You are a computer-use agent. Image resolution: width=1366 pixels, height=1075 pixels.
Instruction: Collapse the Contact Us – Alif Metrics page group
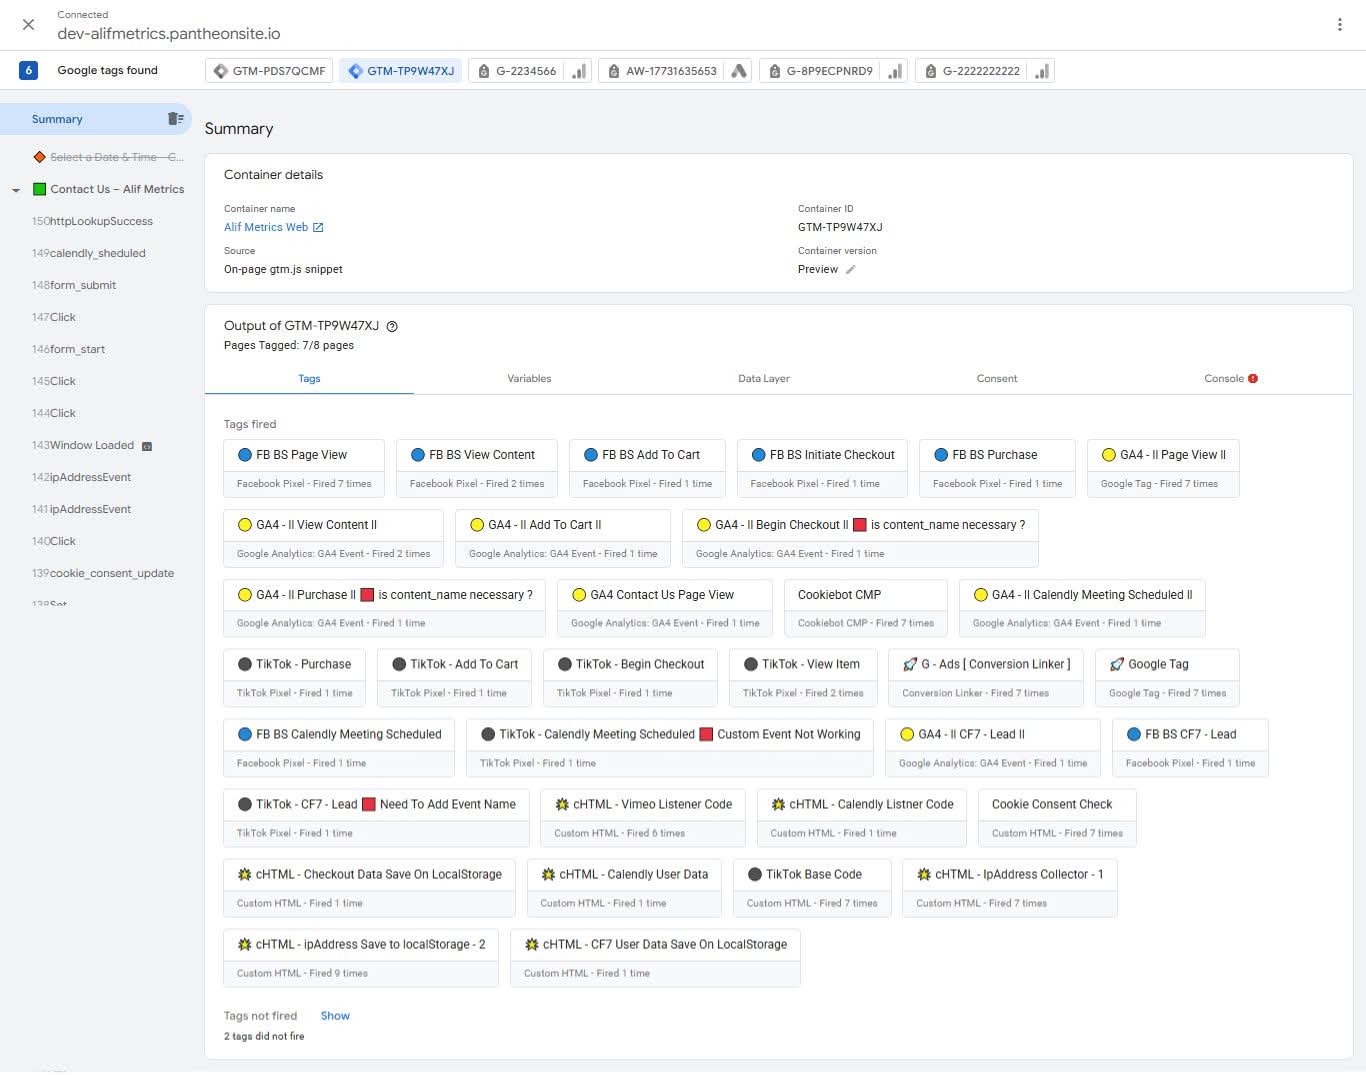click(x=16, y=190)
